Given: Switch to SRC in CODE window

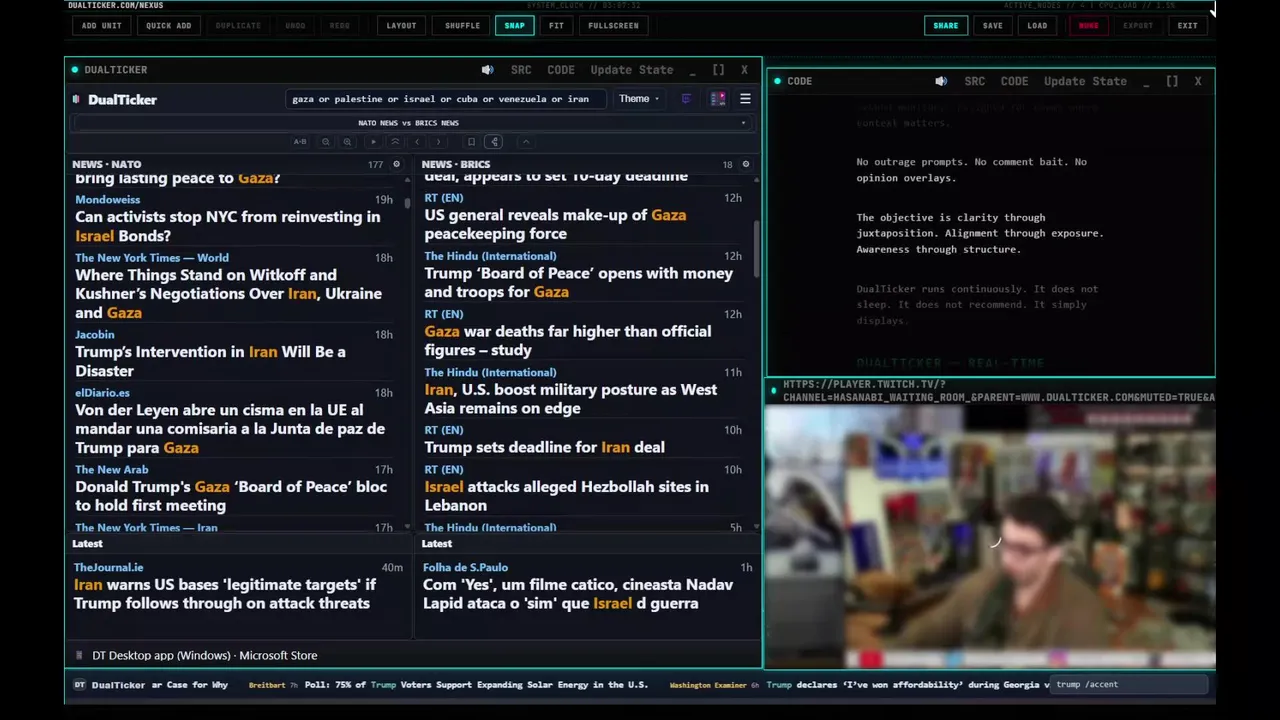Looking at the screenshot, I should [x=975, y=81].
